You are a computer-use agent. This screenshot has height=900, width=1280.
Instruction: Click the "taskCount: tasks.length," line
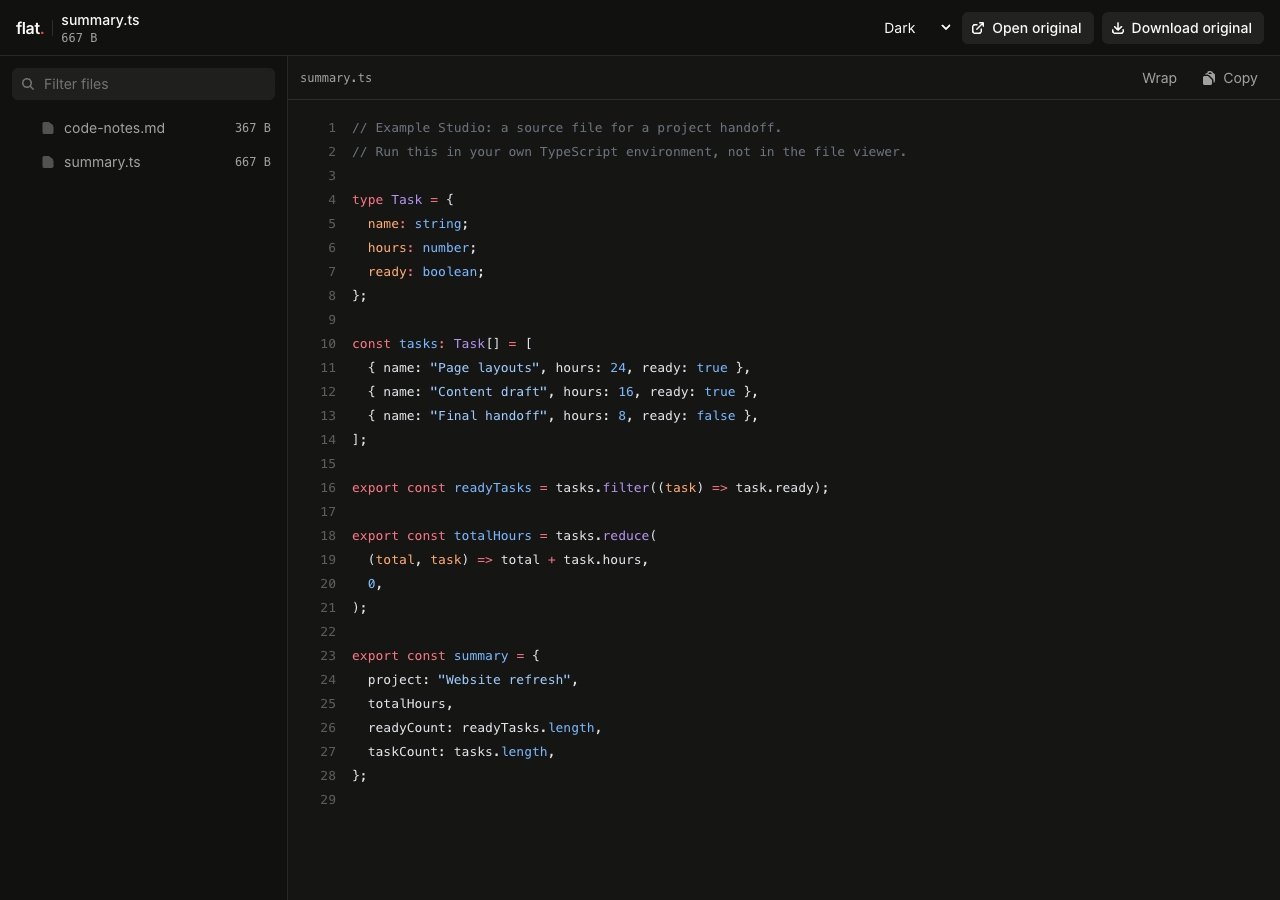461,752
